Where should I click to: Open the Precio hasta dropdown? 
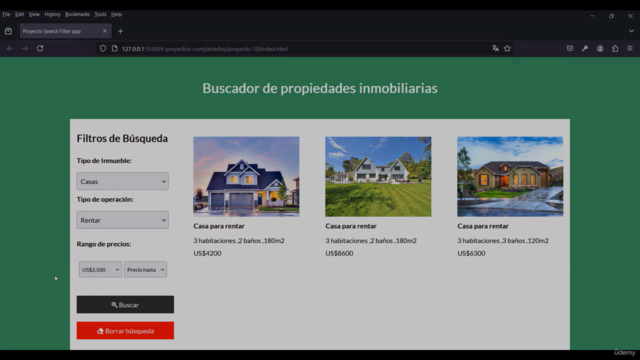145,269
